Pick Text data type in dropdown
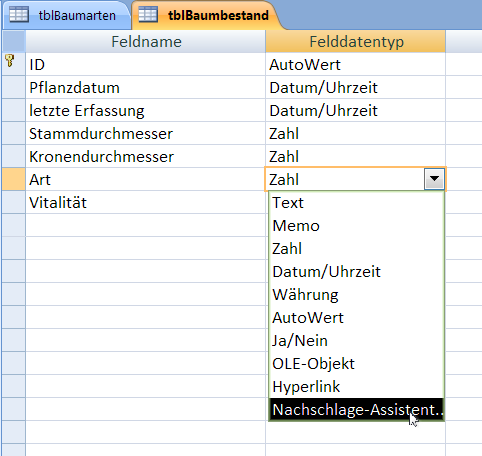Viewport: 482px width, 456px height. click(356, 203)
